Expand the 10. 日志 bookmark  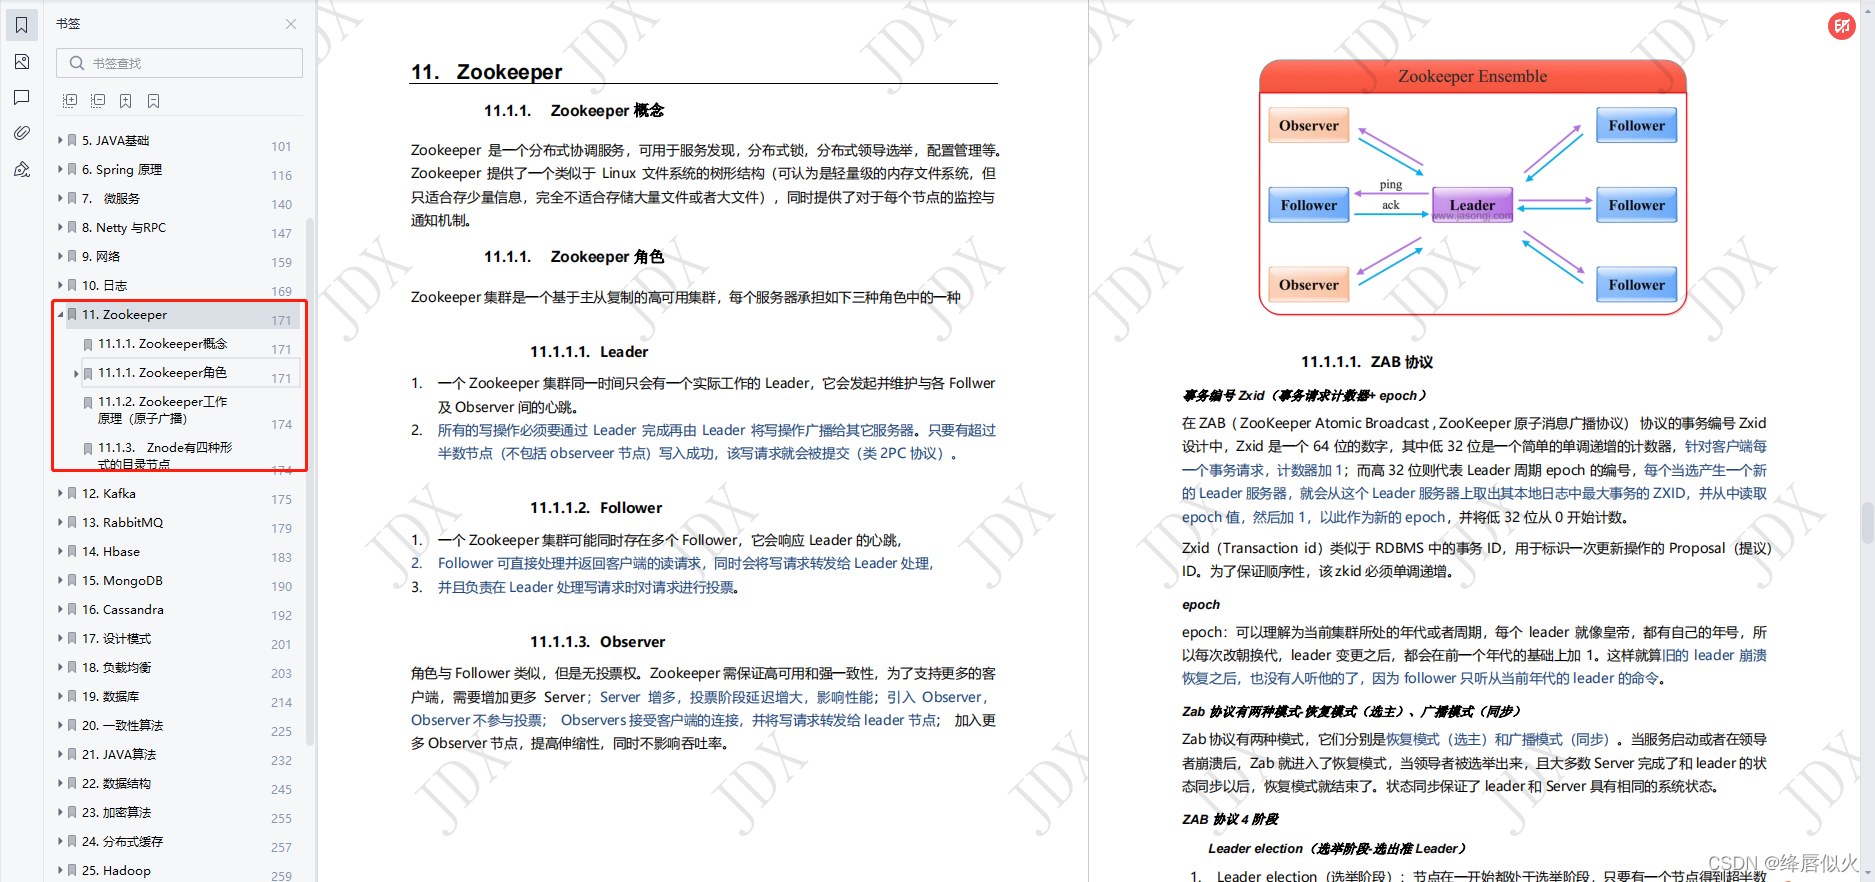60,285
